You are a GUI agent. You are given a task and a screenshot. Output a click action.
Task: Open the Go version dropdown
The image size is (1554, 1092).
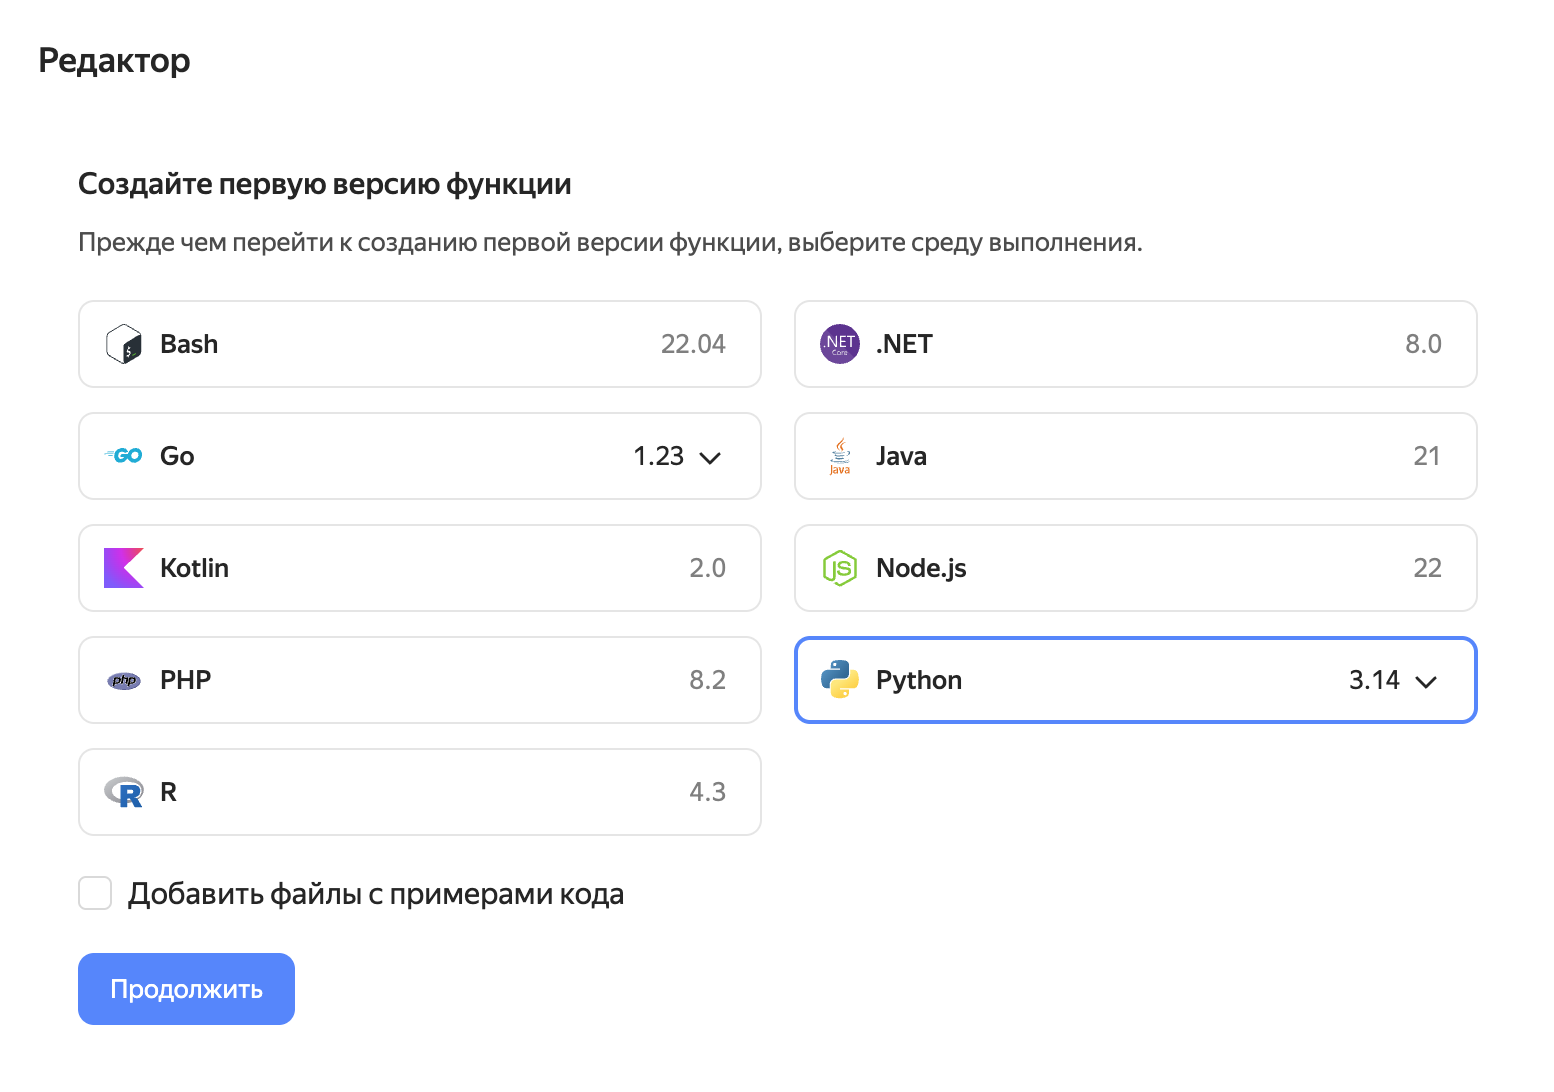tap(710, 456)
